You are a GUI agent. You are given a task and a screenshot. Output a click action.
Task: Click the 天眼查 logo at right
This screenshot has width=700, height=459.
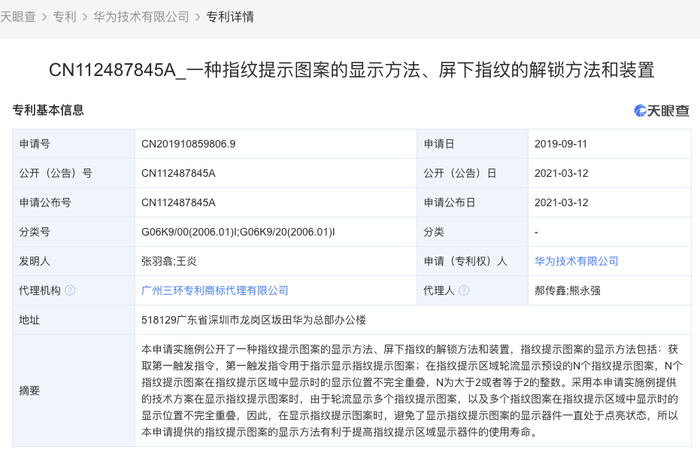point(662,111)
